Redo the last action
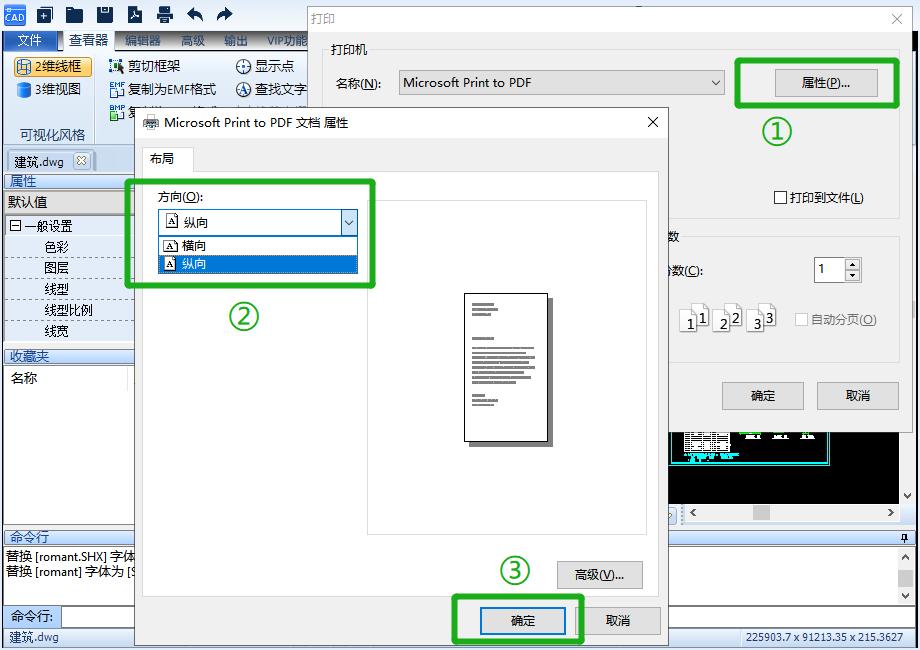This screenshot has width=920, height=650. coord(225,15)
